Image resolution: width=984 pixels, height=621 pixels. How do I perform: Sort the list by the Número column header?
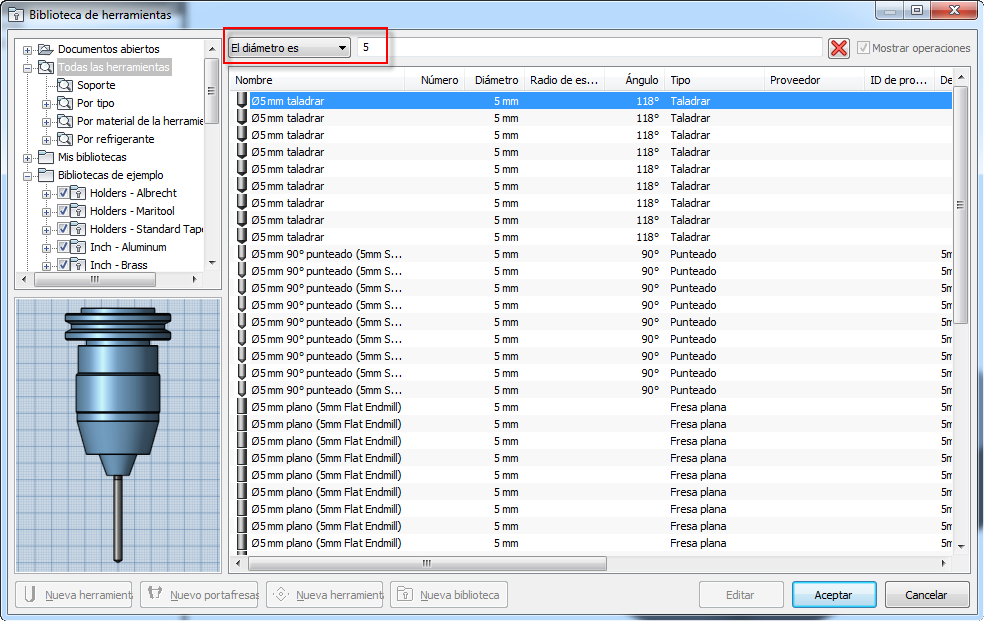[434, 80]
